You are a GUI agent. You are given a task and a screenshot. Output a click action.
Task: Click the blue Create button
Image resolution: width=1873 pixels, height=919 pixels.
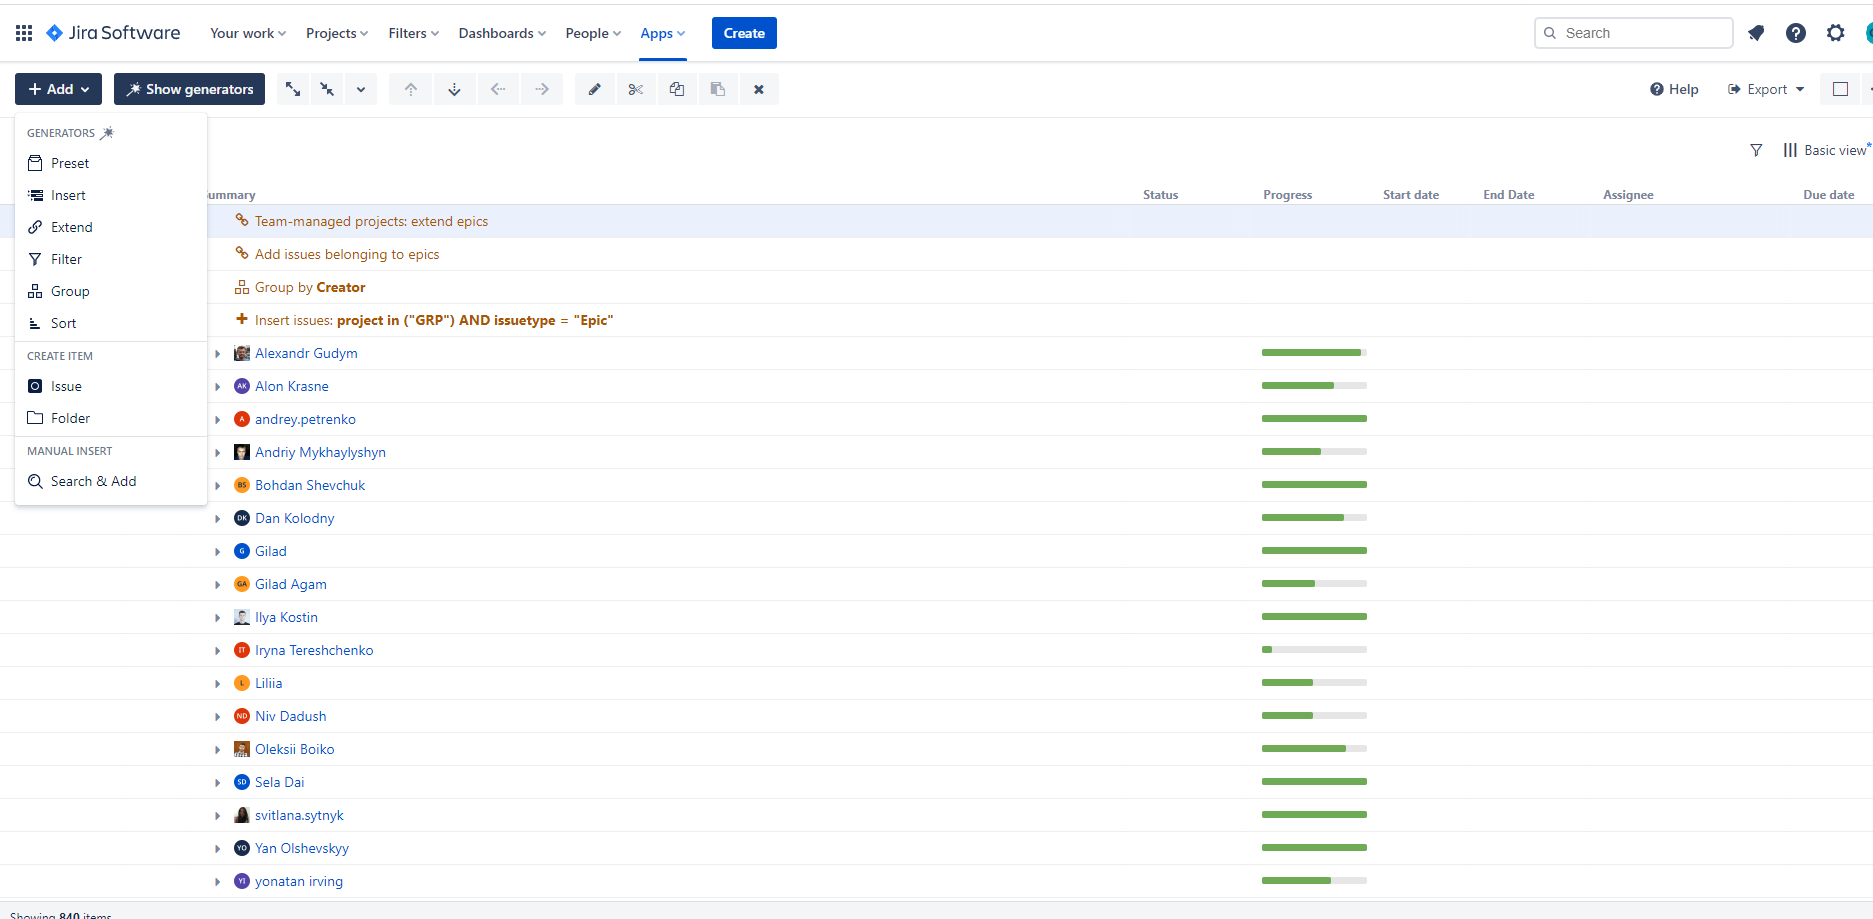744,33
